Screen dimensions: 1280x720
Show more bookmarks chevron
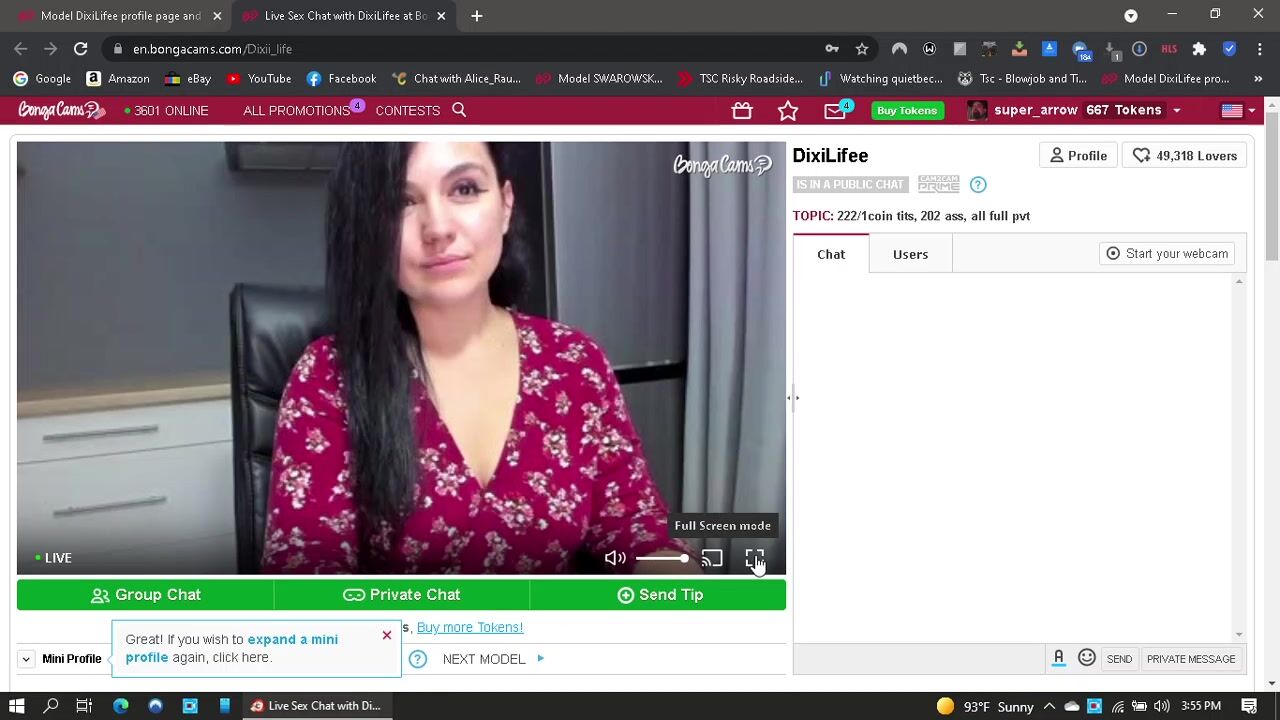(1258, 78)
